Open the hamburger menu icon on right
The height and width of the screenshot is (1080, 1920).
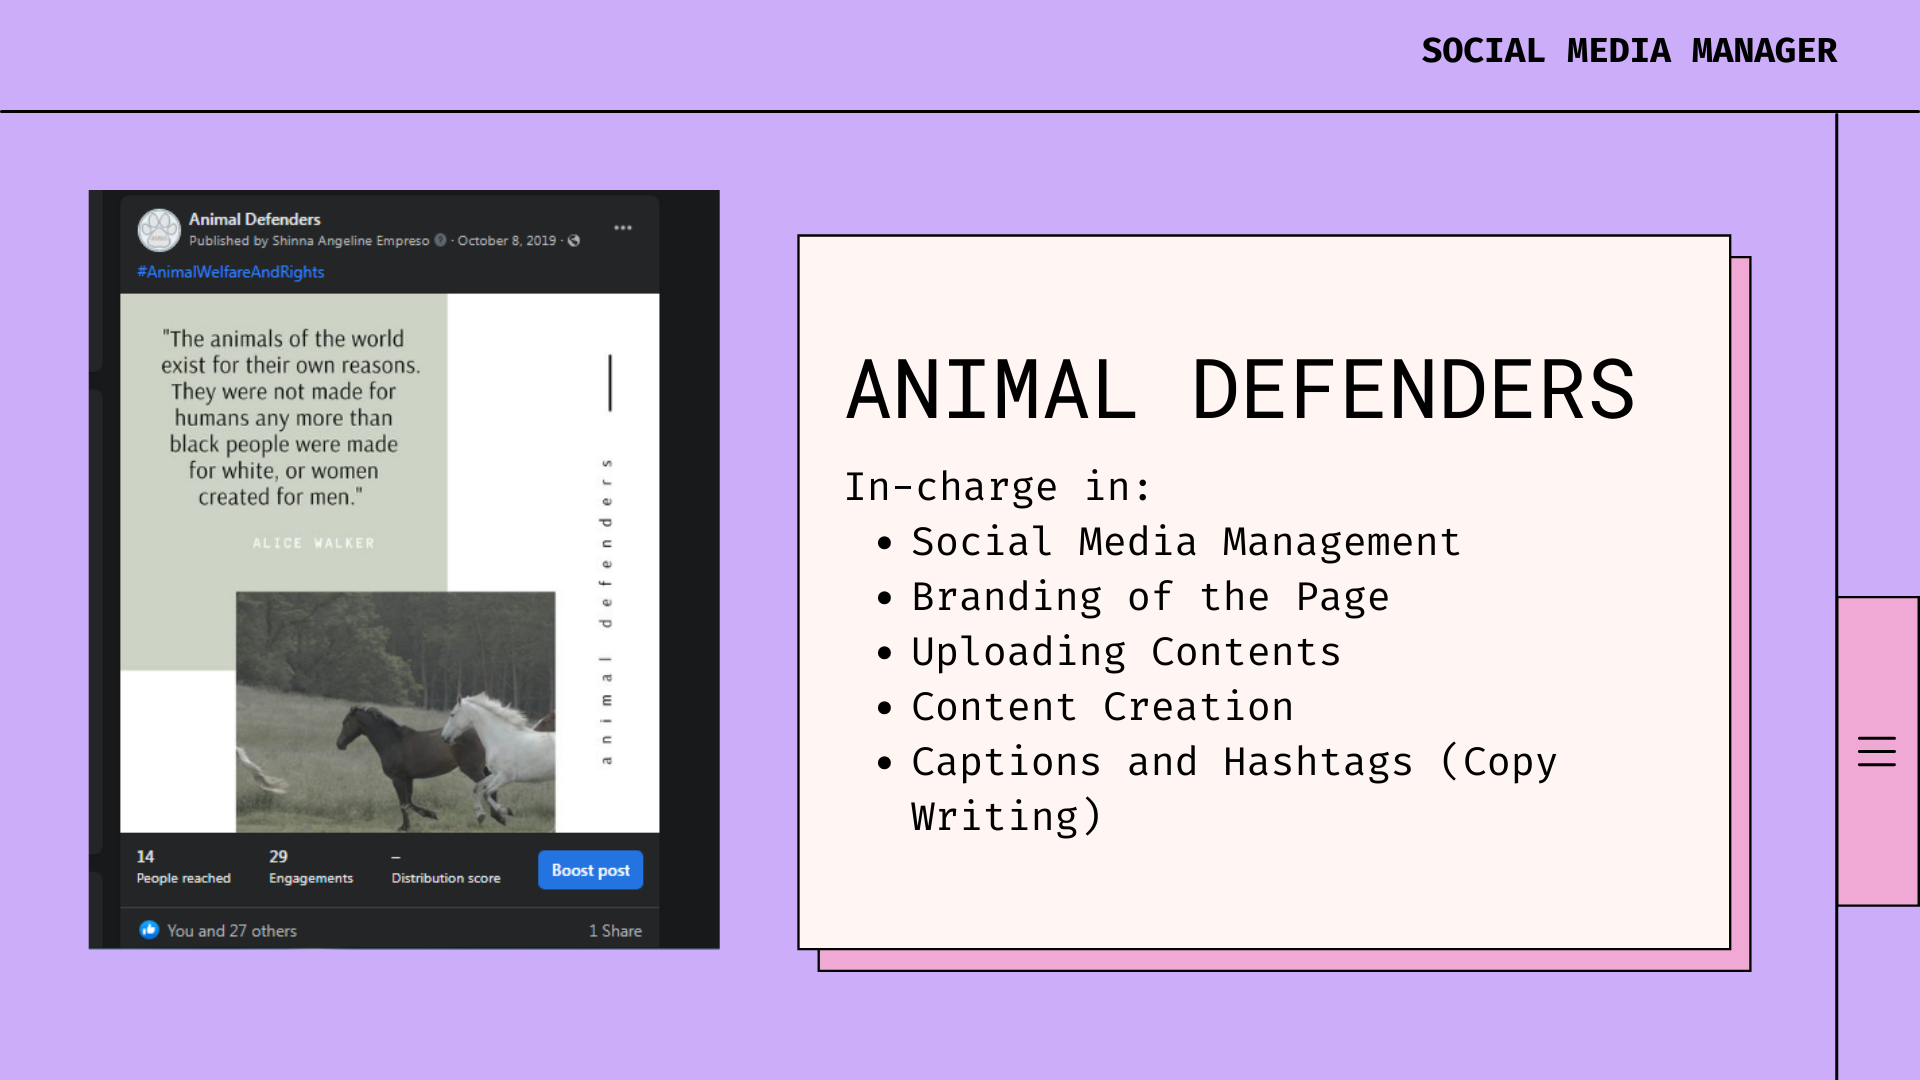[x=1876, y=751]
